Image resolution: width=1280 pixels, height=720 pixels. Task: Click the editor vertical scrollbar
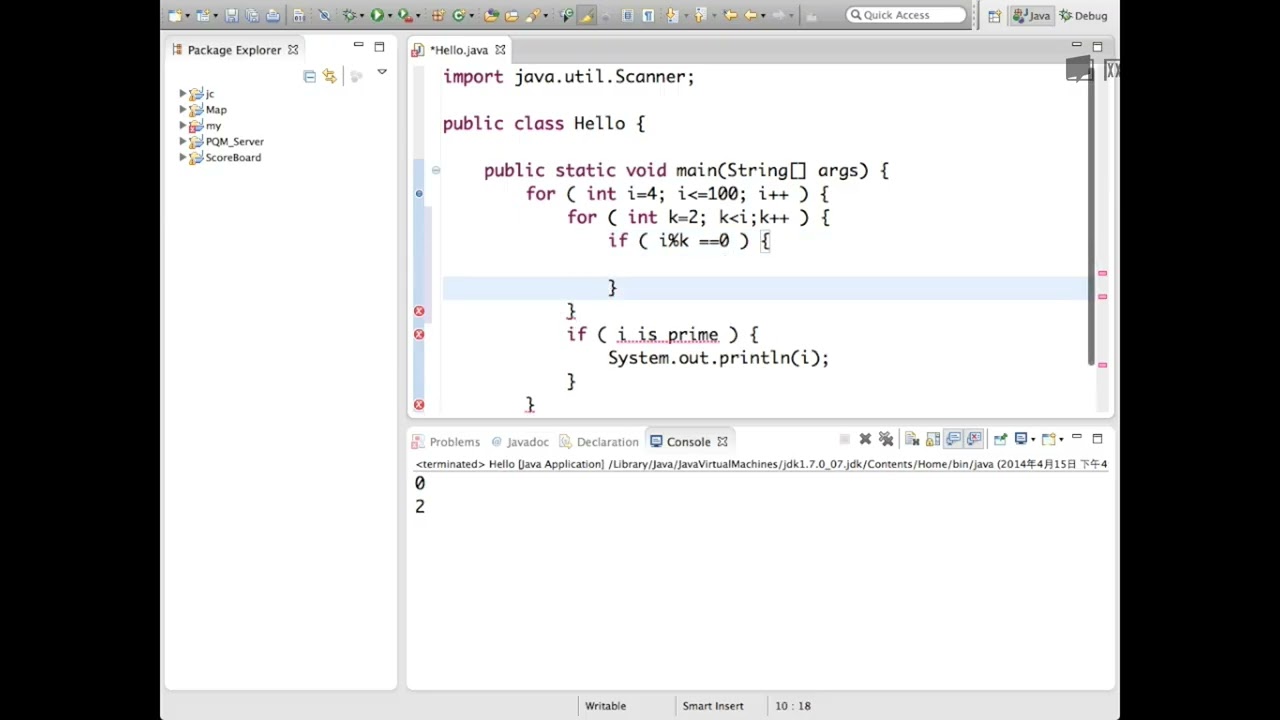click(x=1092, y=217)
